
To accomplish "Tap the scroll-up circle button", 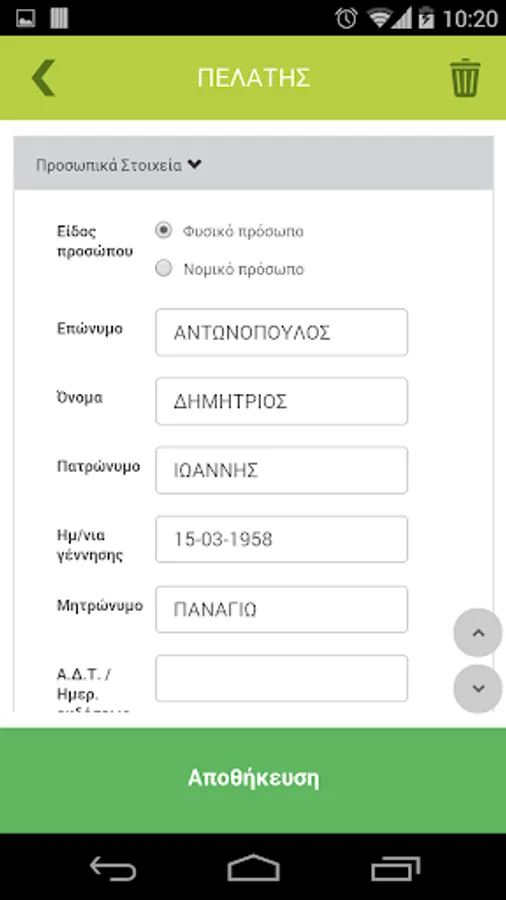I will [x=478, y=633].
